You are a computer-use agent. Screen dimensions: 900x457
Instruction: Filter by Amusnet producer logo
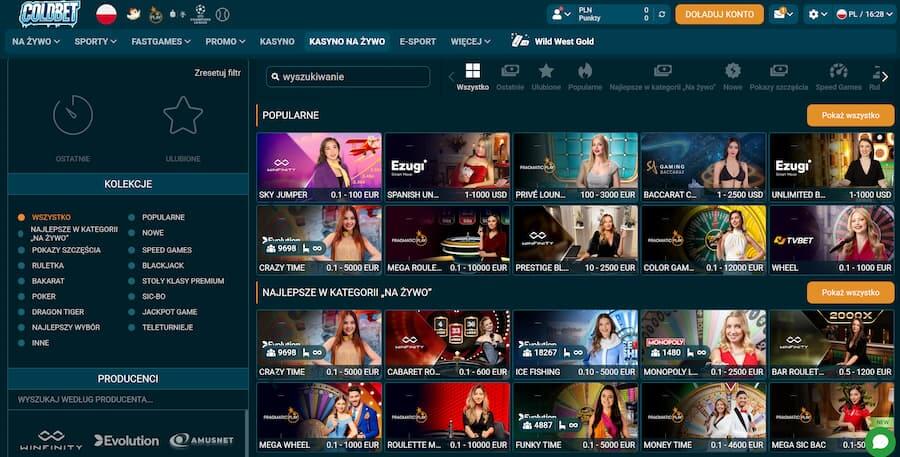tap(201, 441)
